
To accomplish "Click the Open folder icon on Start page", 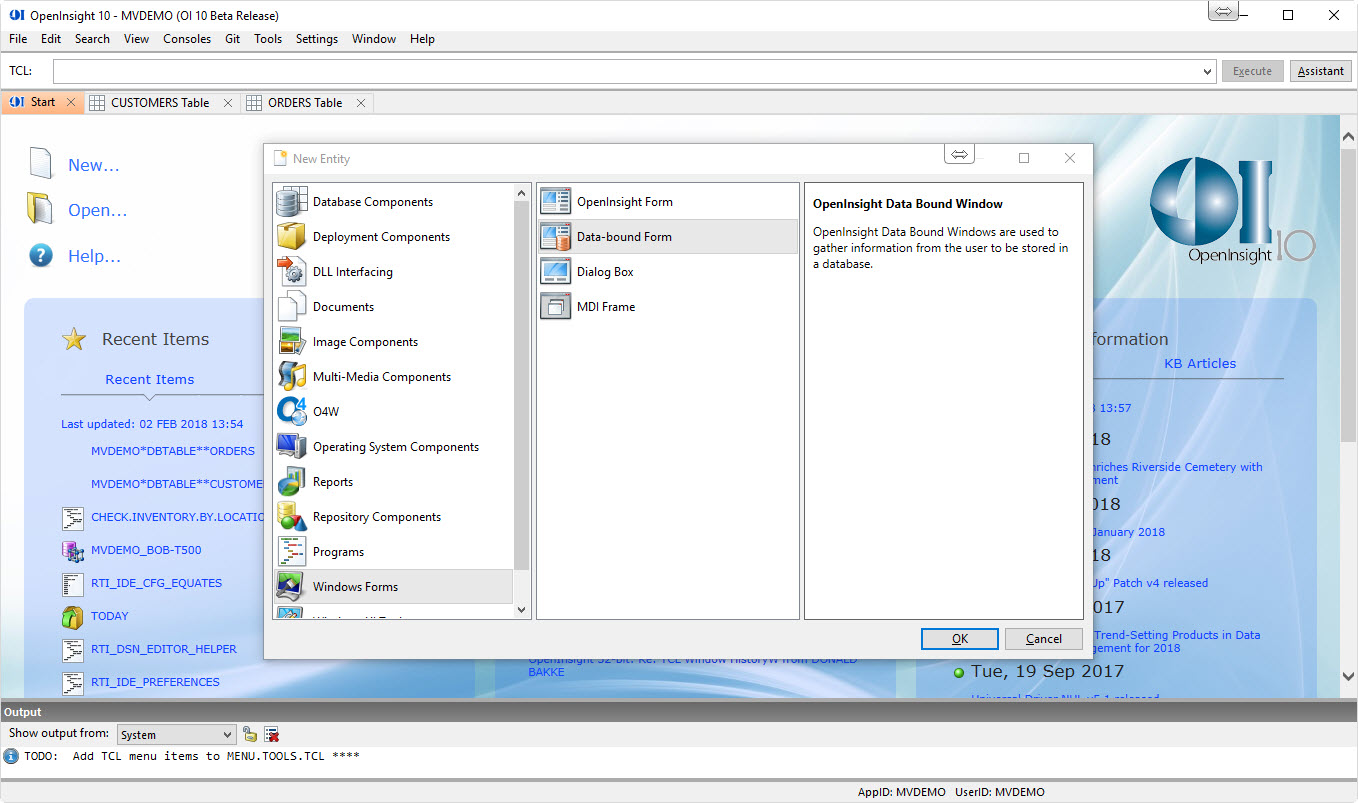I will pos(40,209).
